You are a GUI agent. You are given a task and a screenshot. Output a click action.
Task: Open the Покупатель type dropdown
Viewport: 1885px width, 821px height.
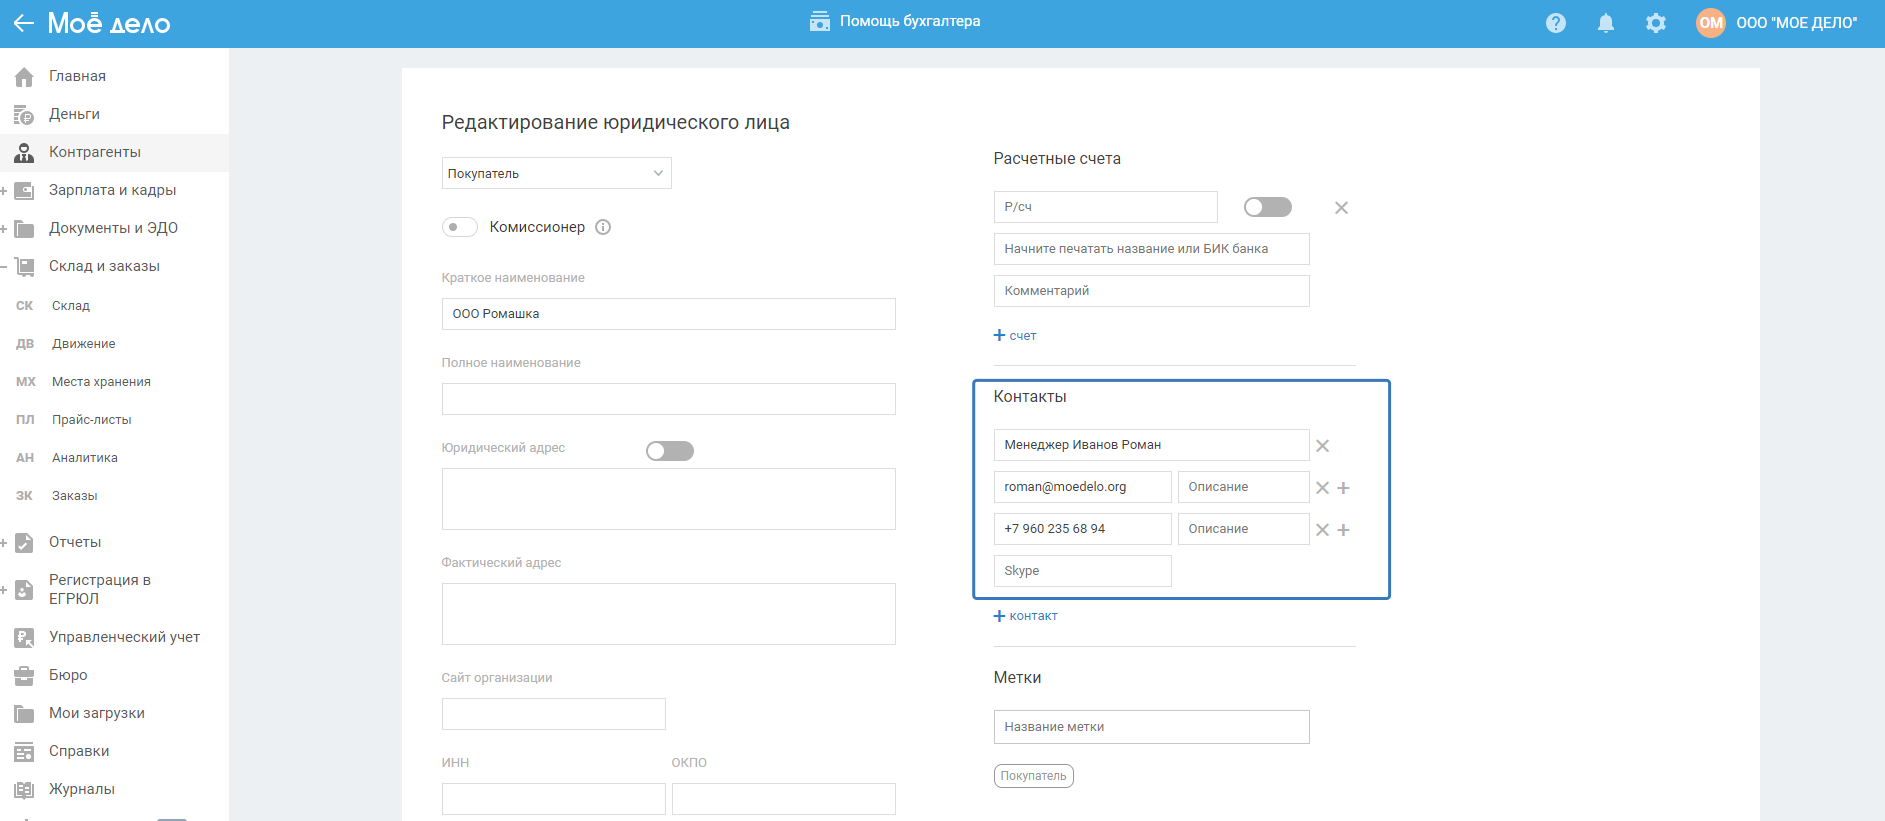click(556, 173)
